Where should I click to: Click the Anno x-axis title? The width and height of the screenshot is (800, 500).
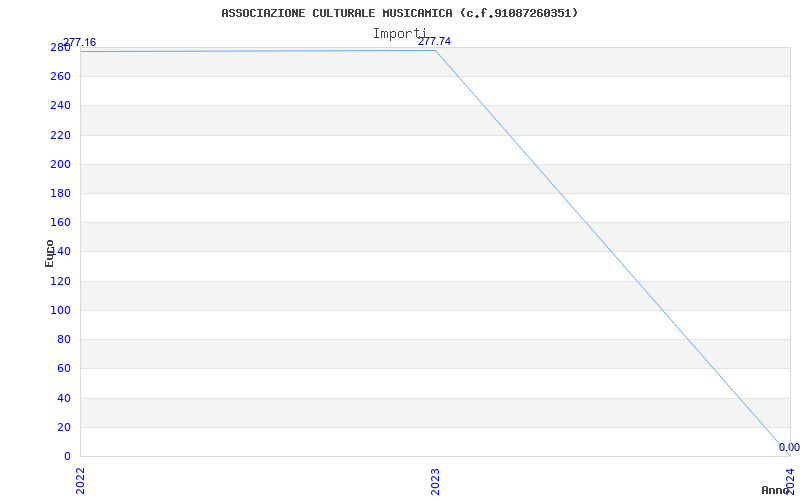point(776,490)
